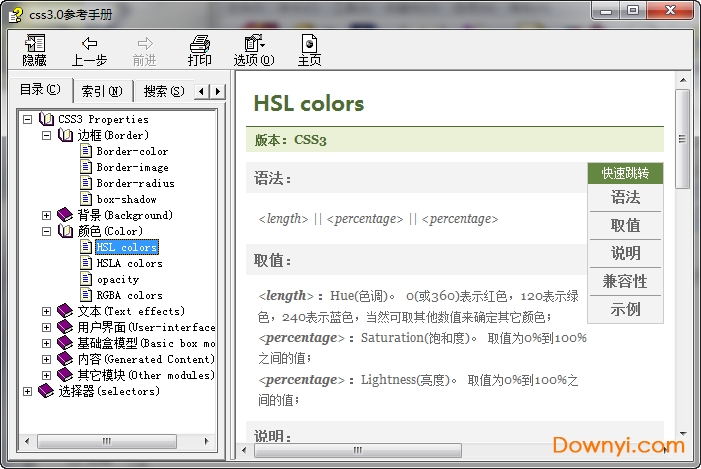Click the content pane scroll-down arrow
The height and width of the screenshot is (469, 701).
tap(683, 433)
